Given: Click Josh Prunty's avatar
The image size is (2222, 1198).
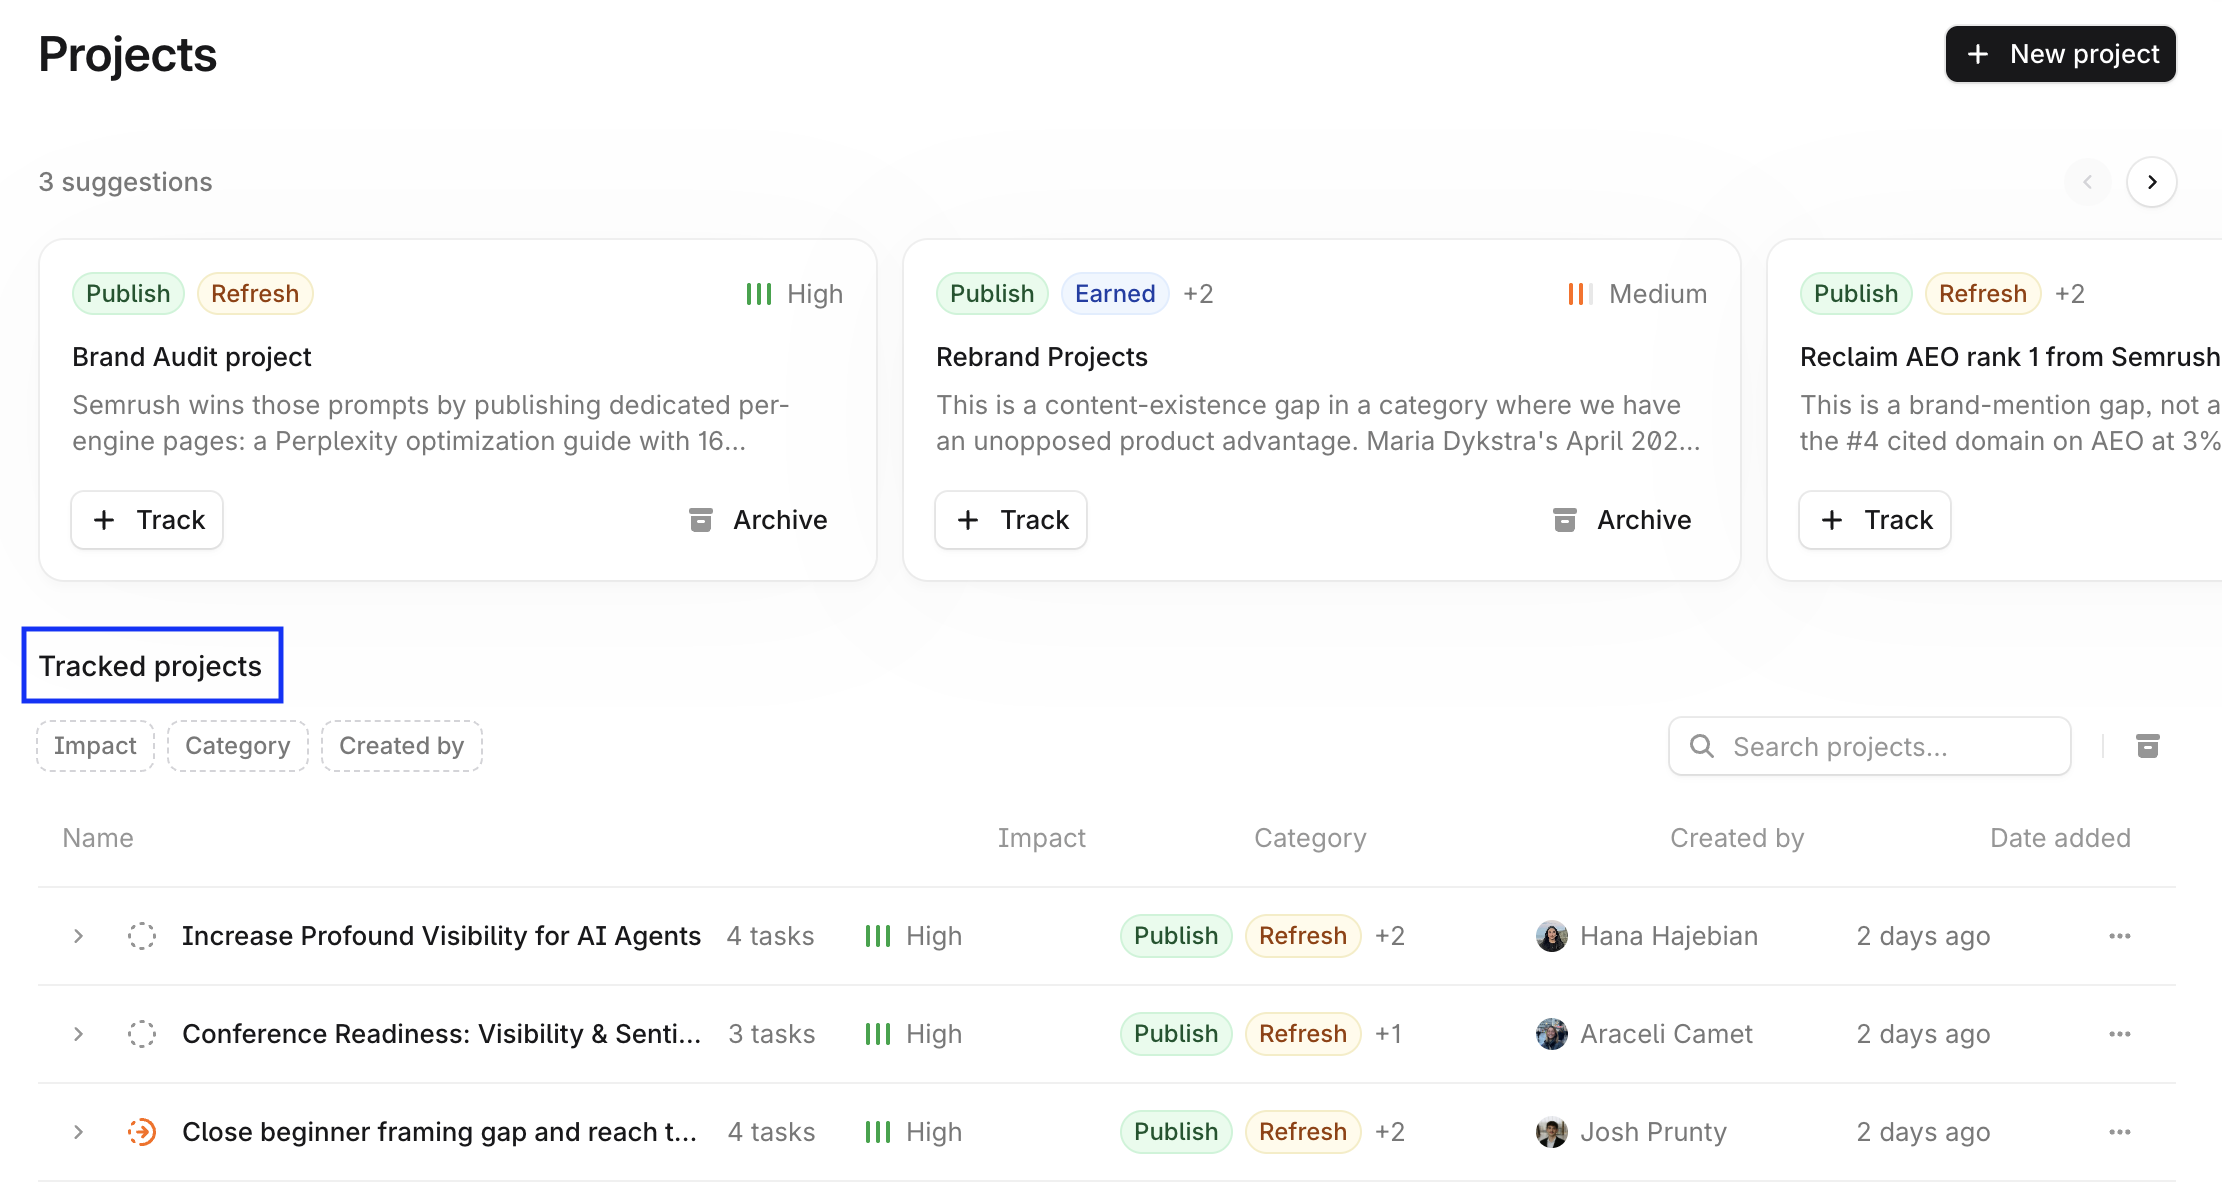Looking at the screenshot, I should [1552, 1132].
